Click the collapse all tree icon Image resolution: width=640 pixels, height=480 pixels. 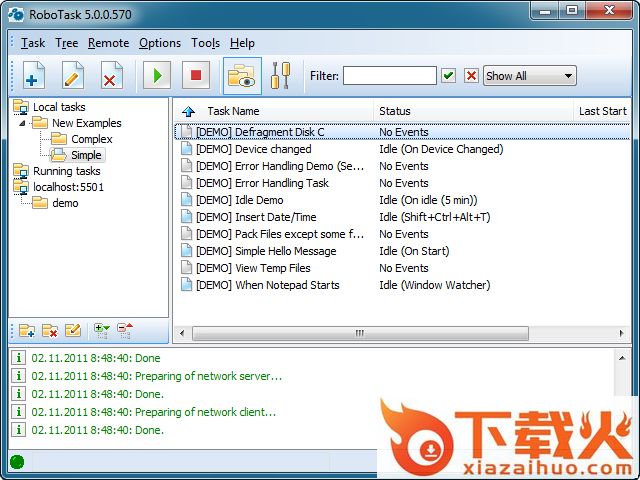click(x=125, y=331)
